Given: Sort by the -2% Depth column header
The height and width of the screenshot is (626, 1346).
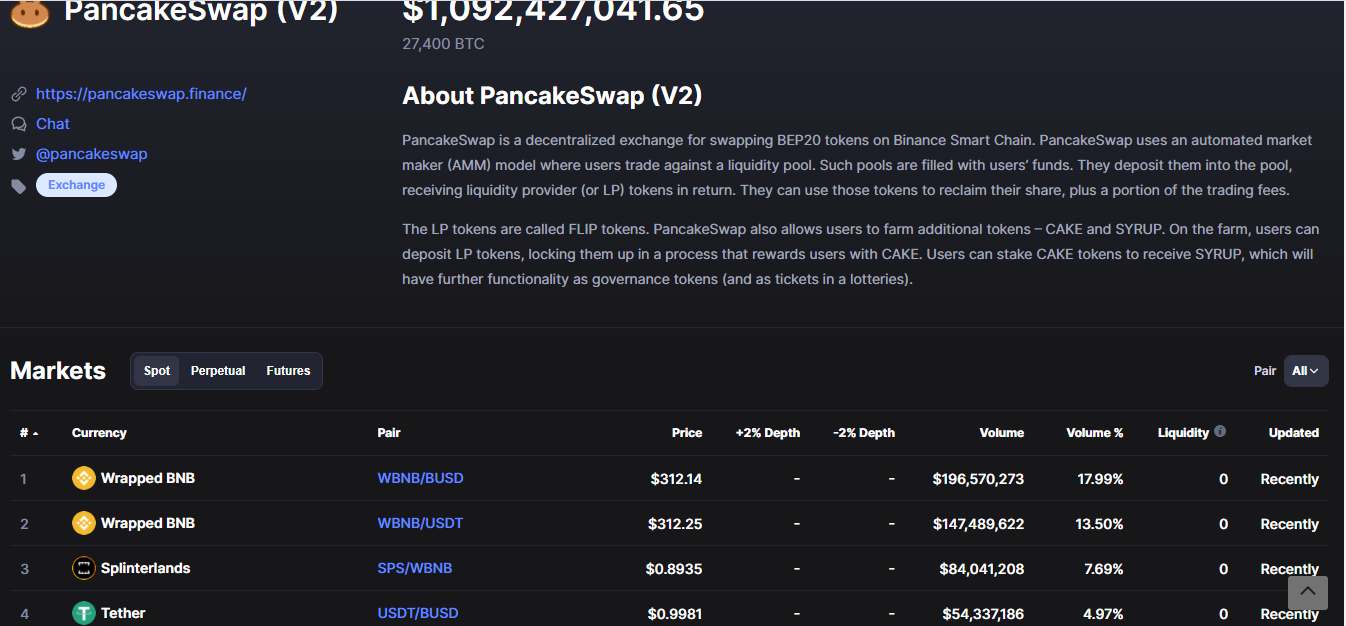Looking at the screenshot, I should [864, 433].
